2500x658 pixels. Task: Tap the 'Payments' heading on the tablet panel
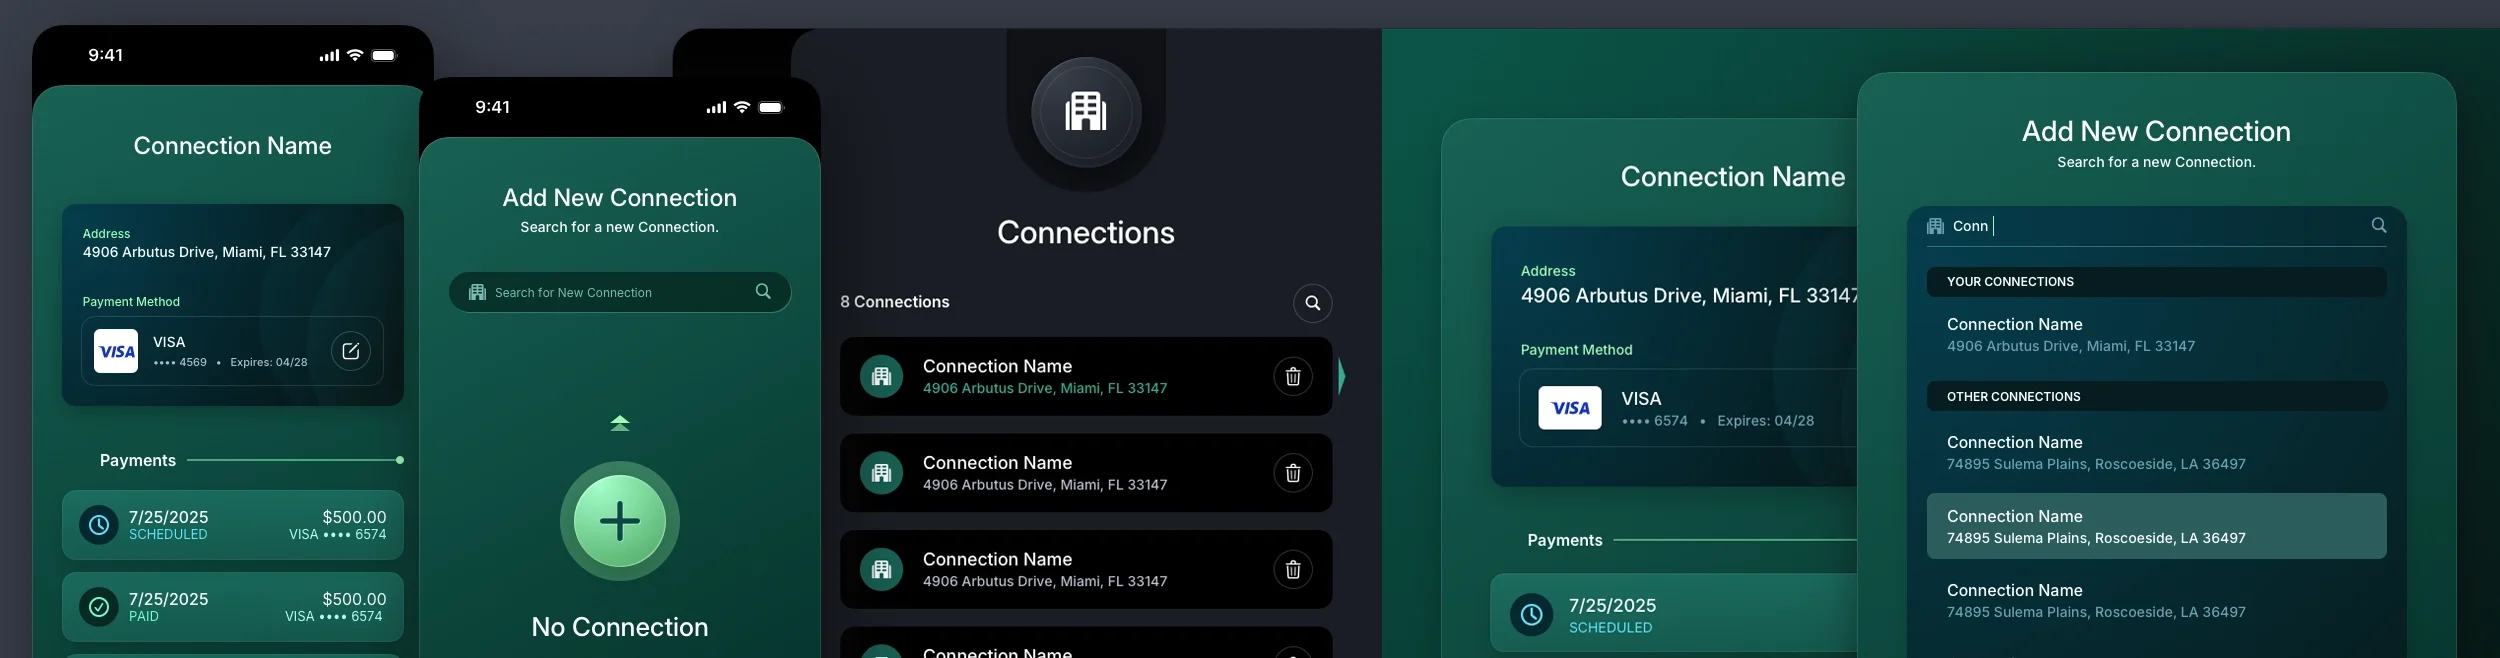(1565, 540)
